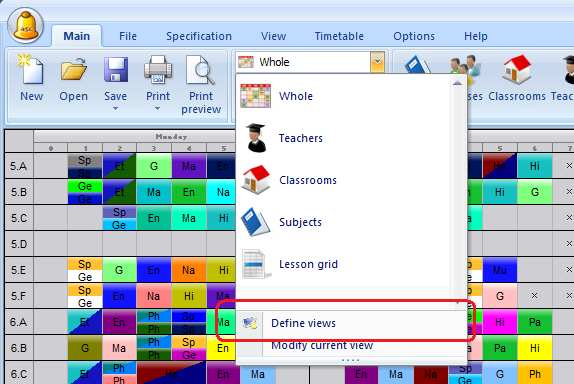Expand the Print options arrow

158,109
